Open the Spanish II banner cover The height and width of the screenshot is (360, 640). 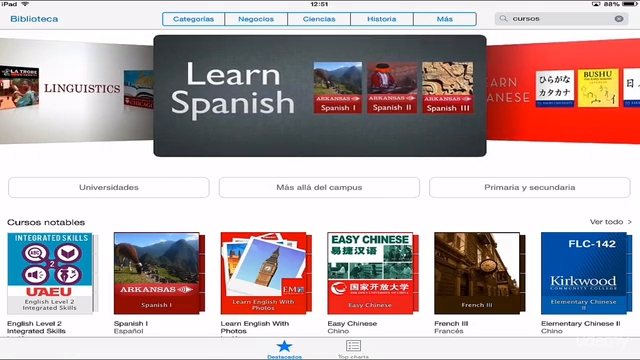[392, 87]
